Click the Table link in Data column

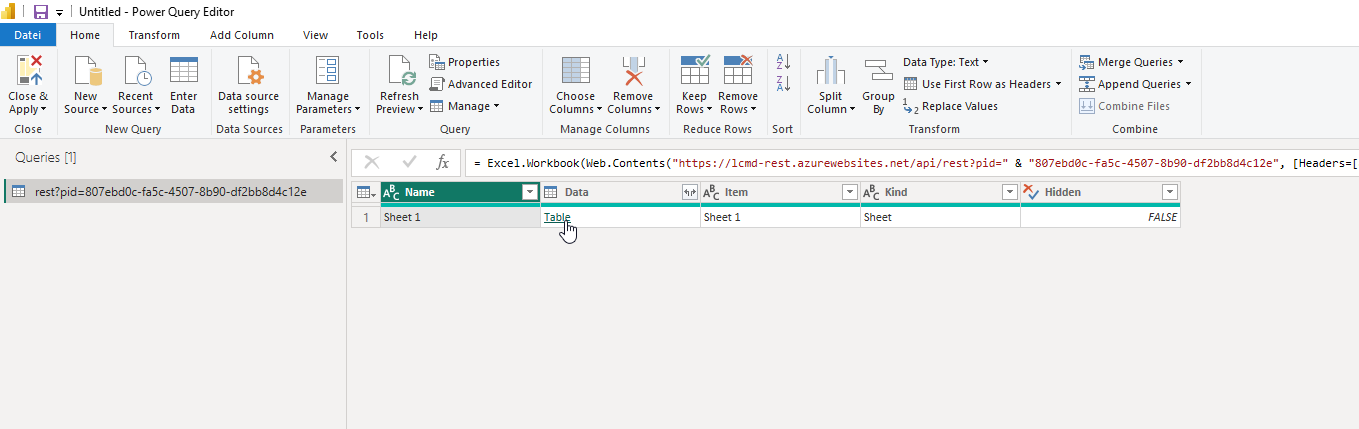tap(557, 217)
